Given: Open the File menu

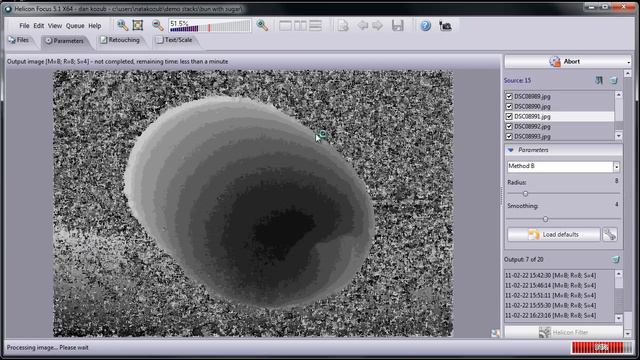Looking at the screenshot, I should coord(24,26).
